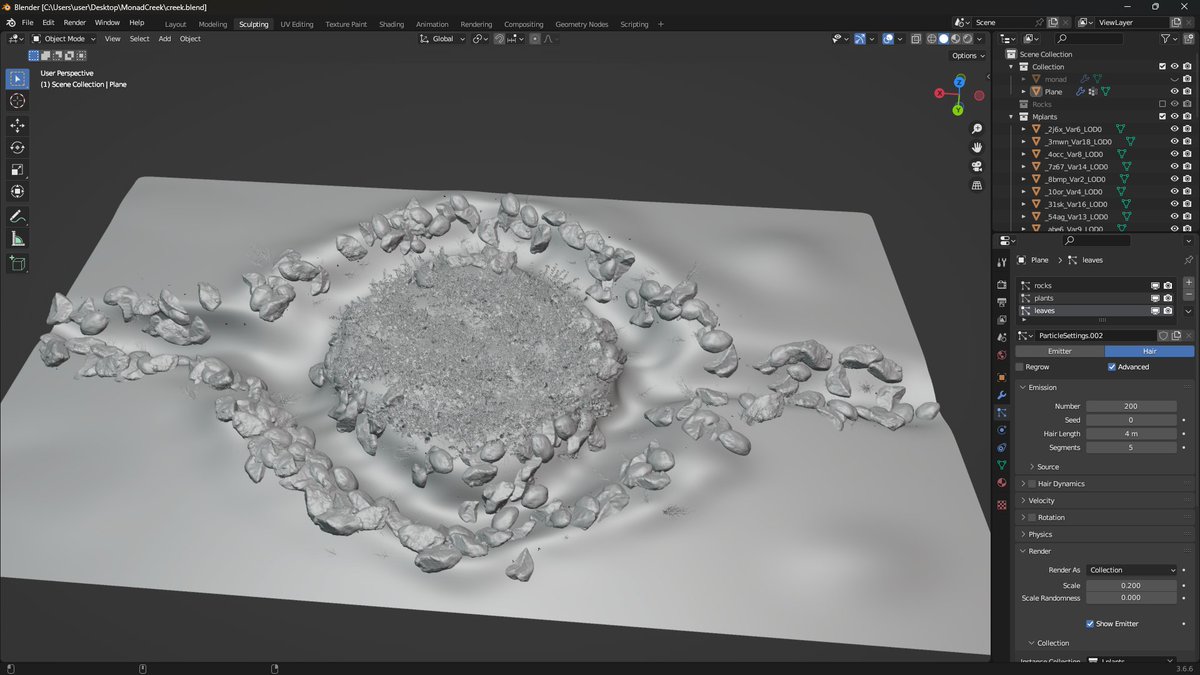Enable the Rocks collection checkbox
The width and height of the screenshot is (1200, 675).
[x=1162, y=104]
